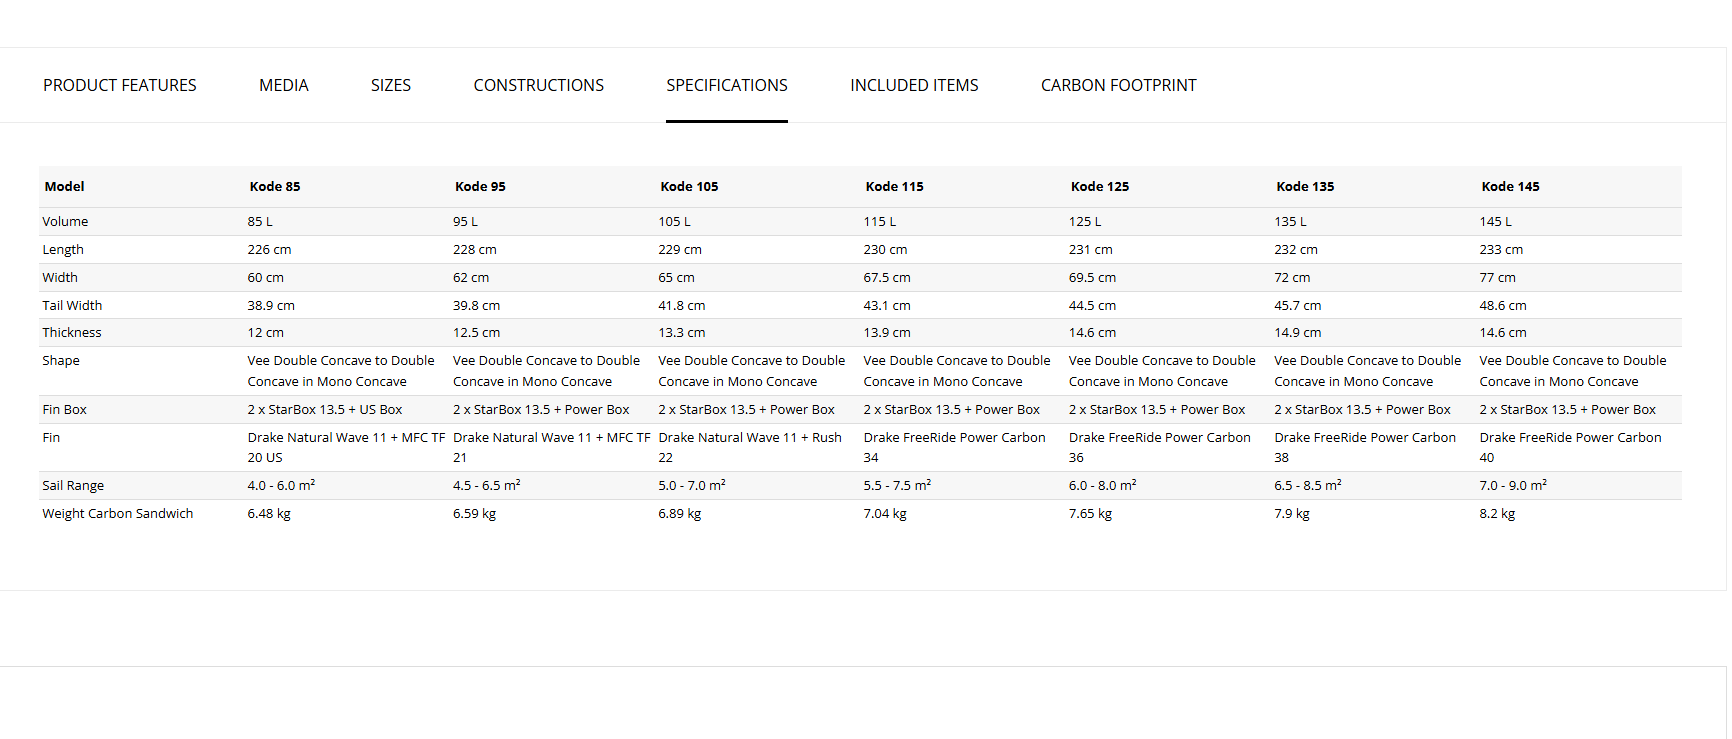1732x739 pixels.
Task: Select the Shape row label
Action: pos(61,360)
